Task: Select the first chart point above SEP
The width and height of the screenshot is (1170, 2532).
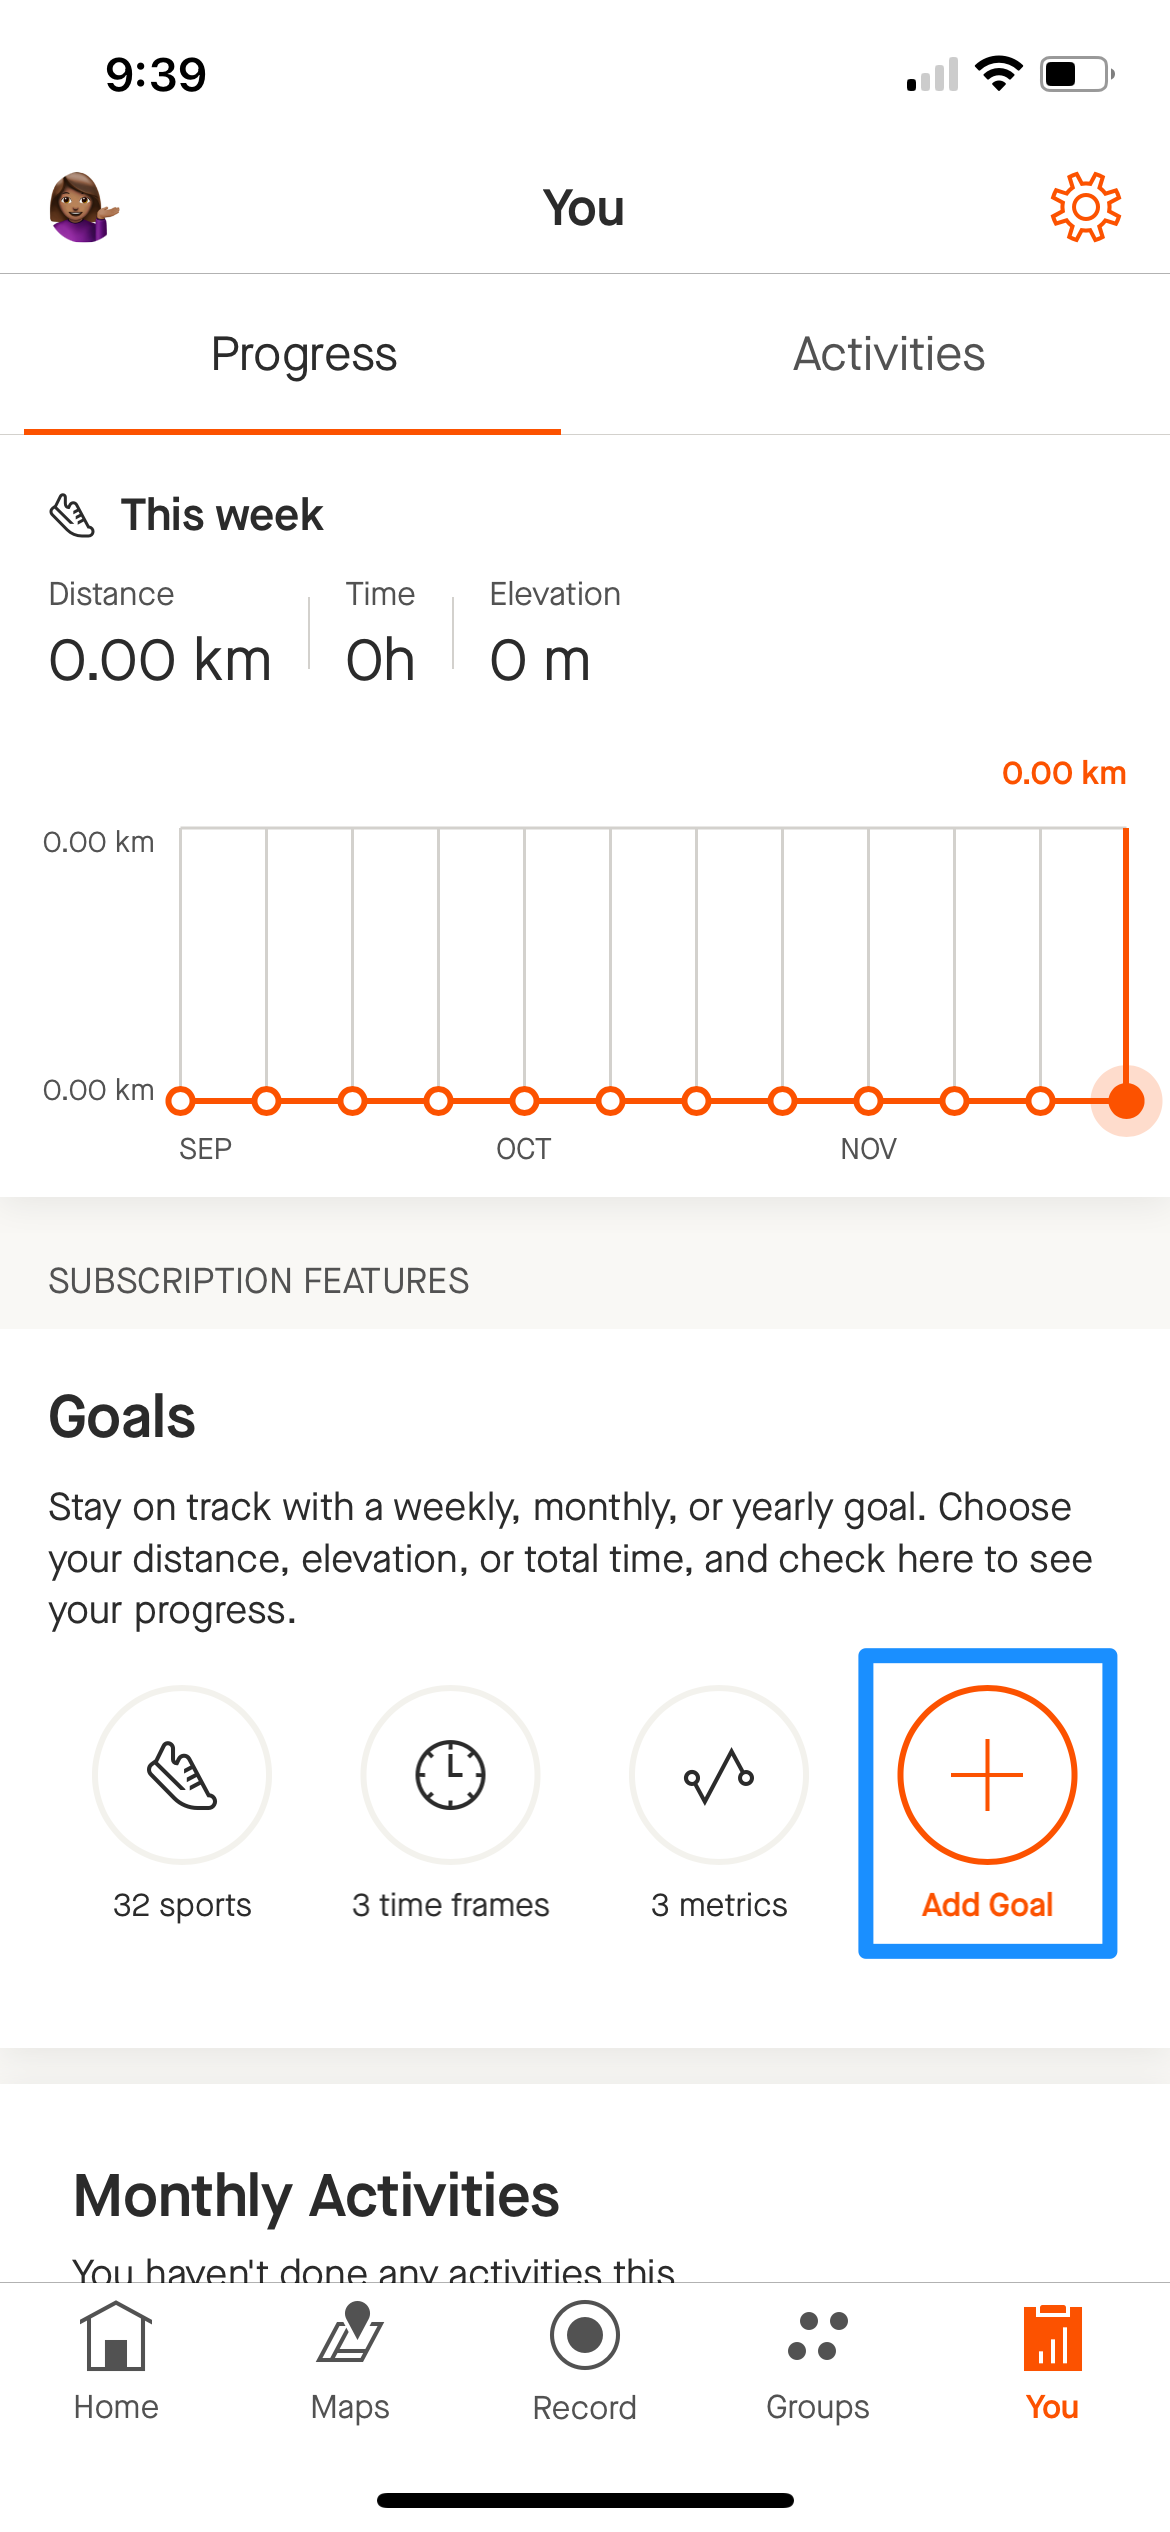Action: (x=181, y=1101)
